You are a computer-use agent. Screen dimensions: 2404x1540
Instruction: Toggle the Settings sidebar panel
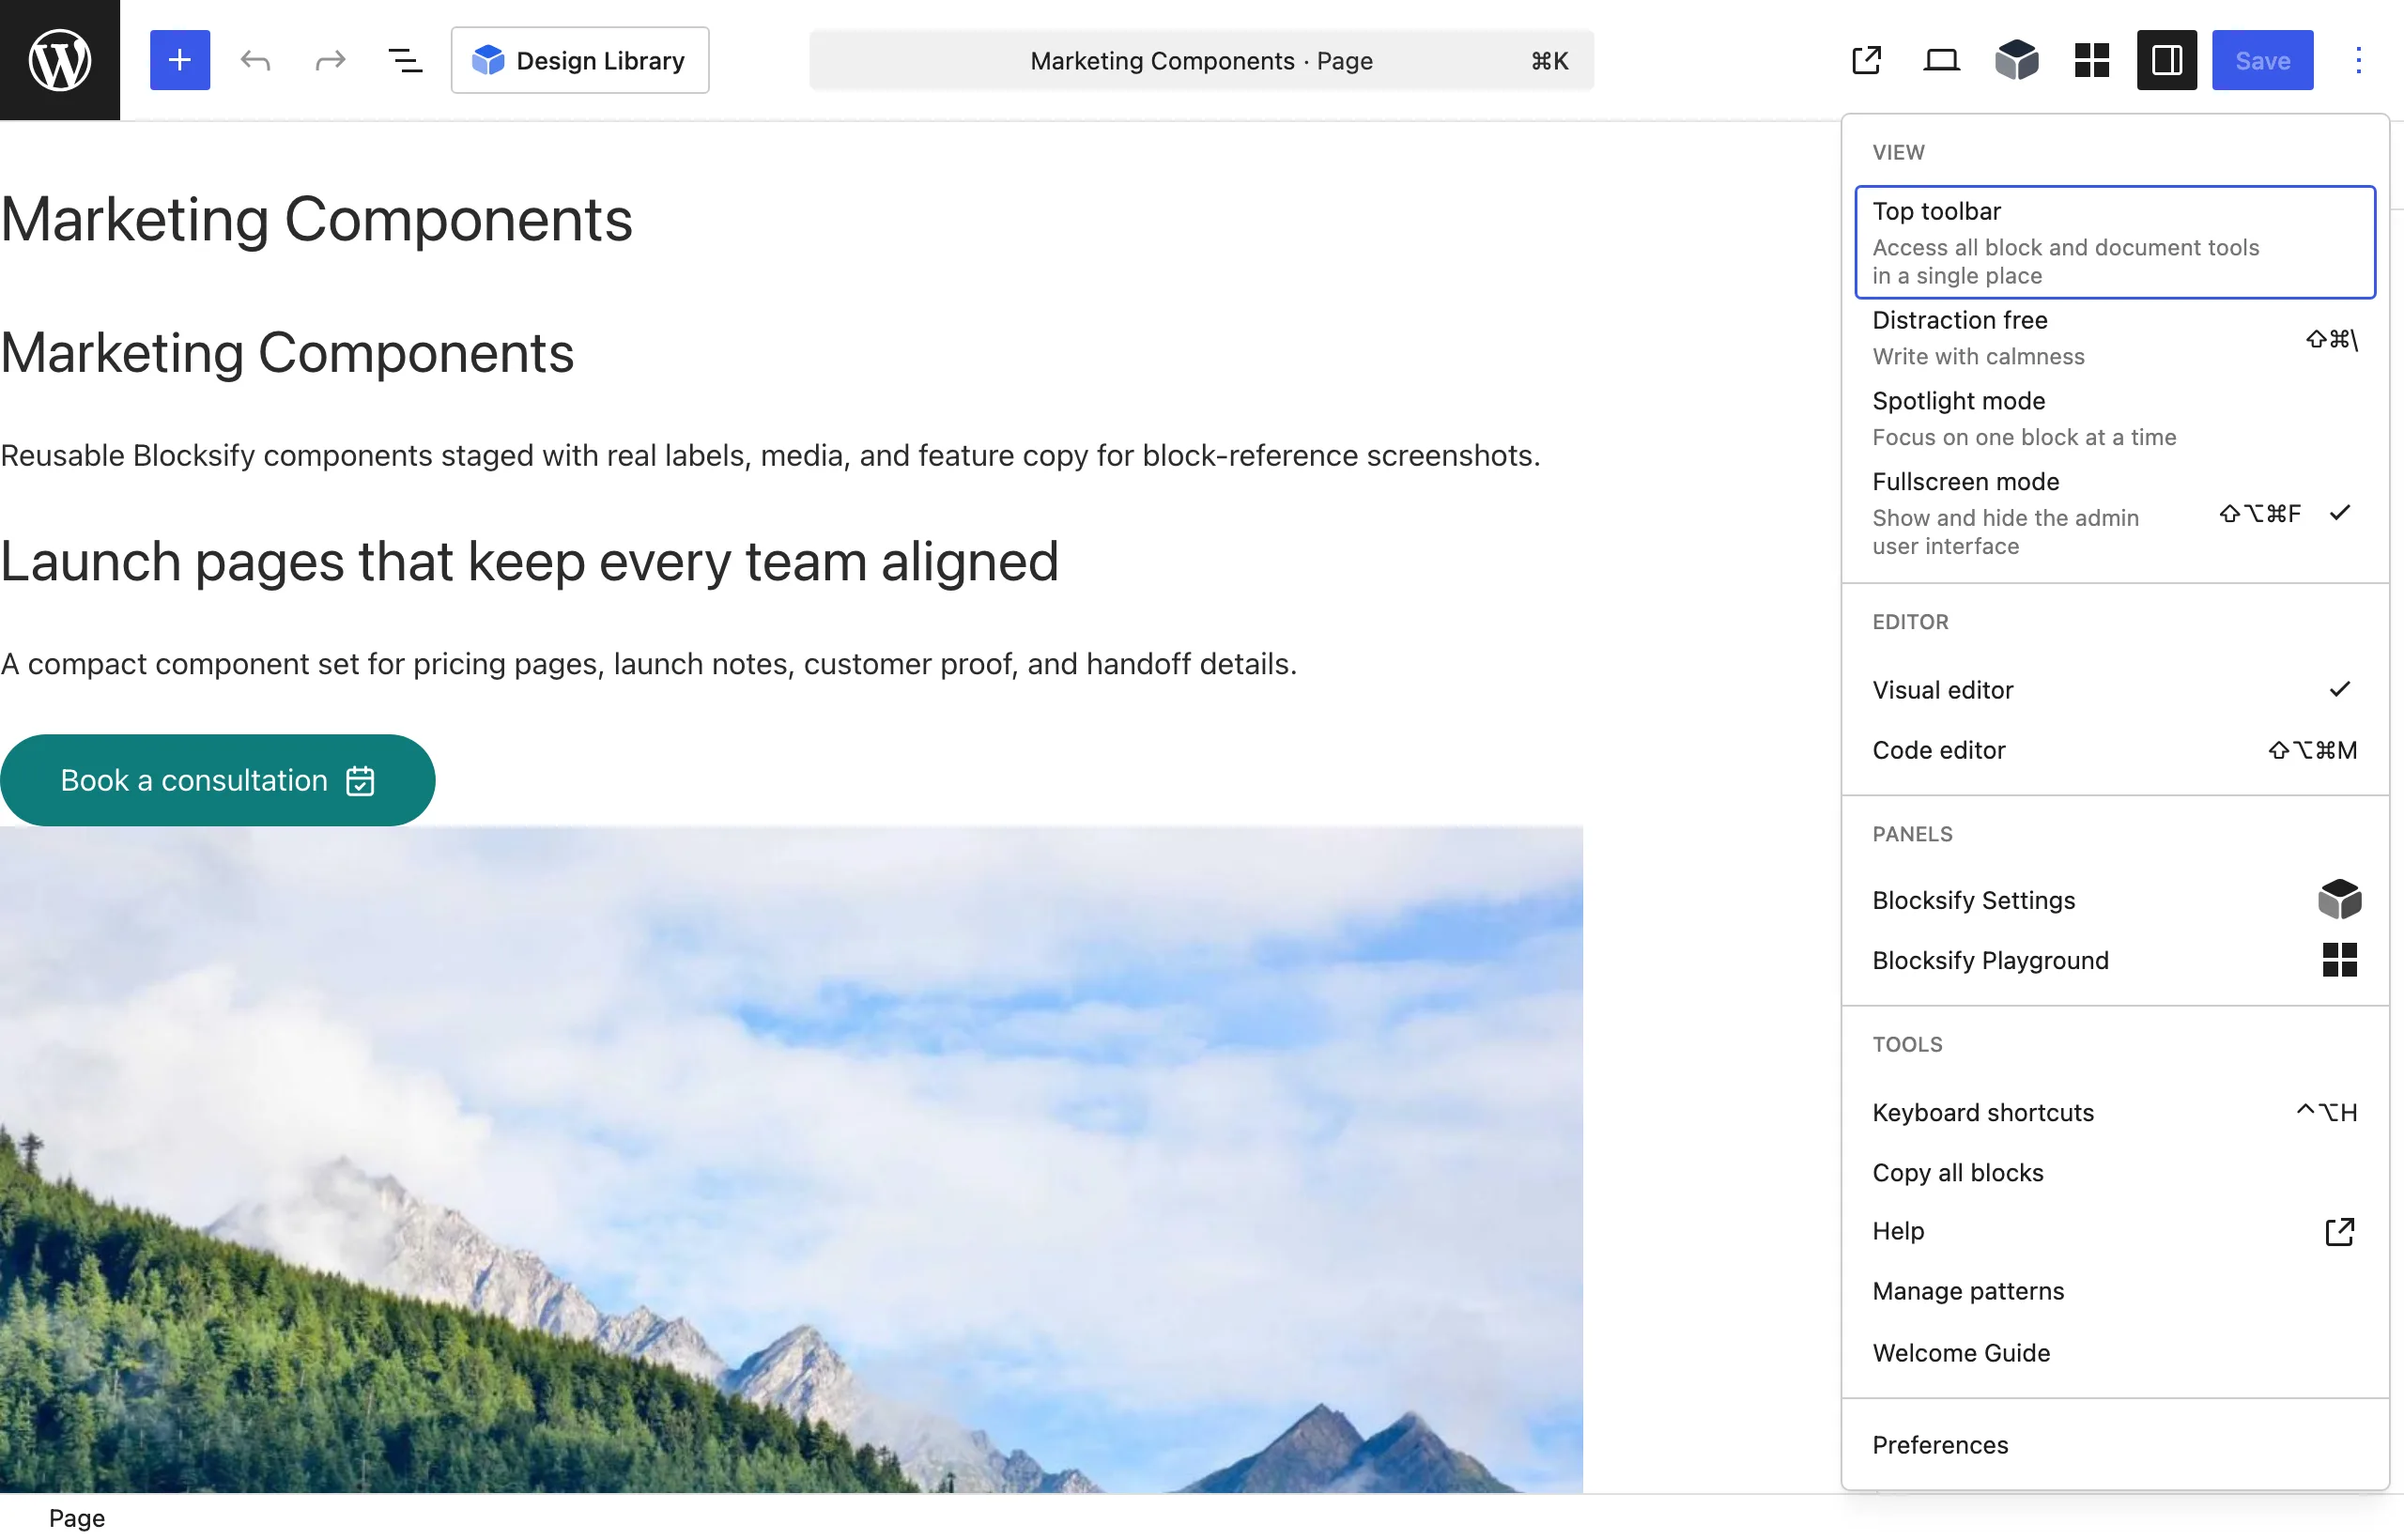pyautogui.click(x=2167, y=60)
